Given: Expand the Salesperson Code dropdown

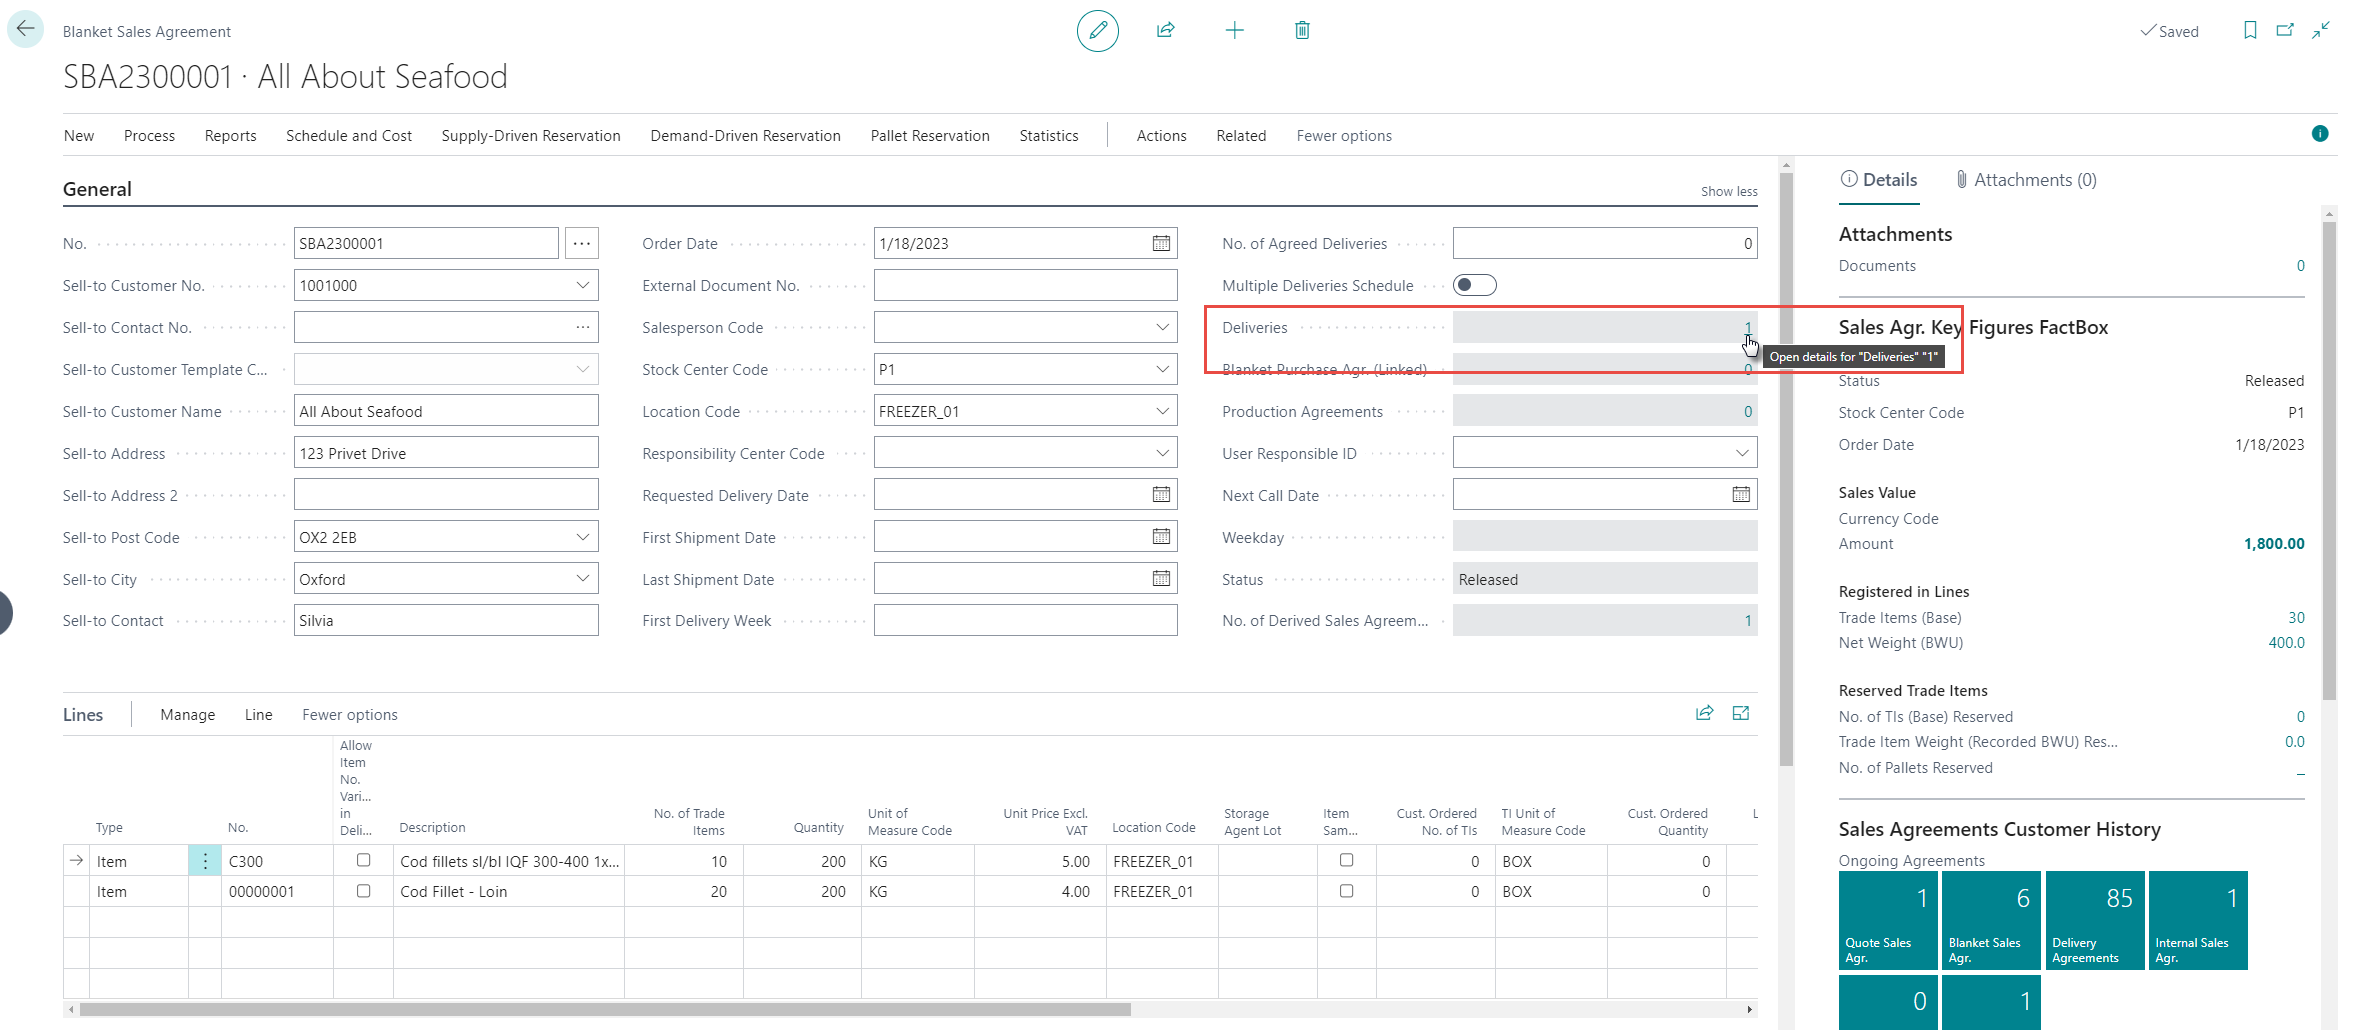Looking at the screenshot, I should 1162,327.
